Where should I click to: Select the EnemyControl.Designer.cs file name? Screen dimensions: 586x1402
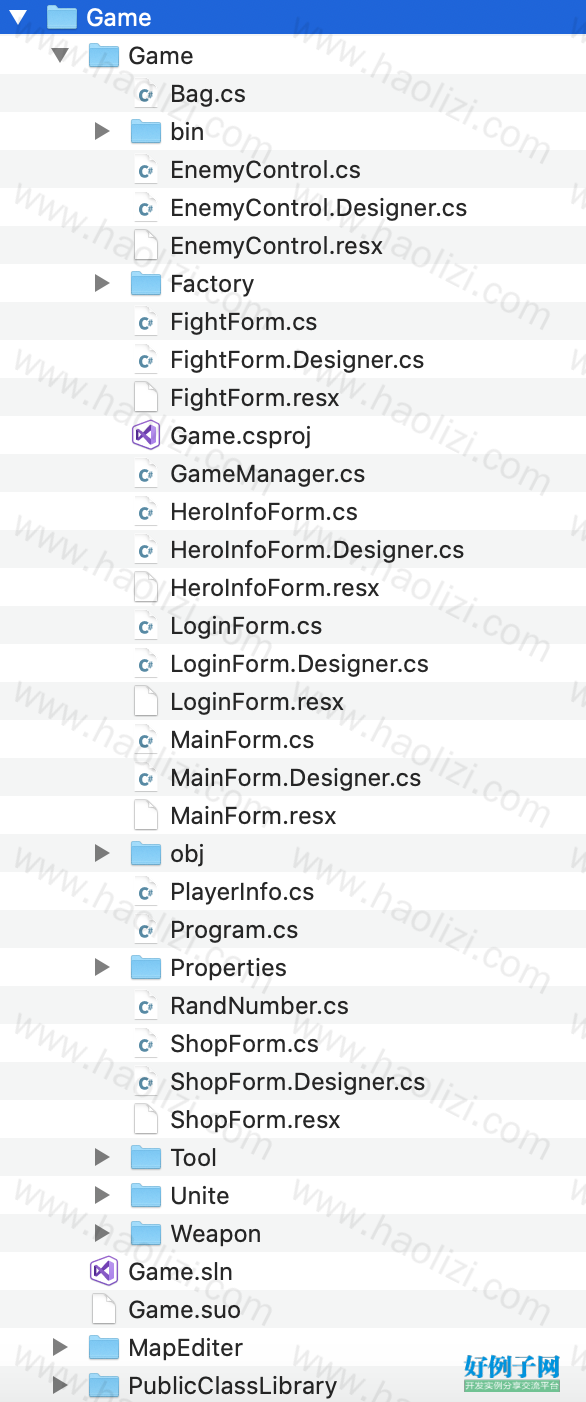(319, 208)
